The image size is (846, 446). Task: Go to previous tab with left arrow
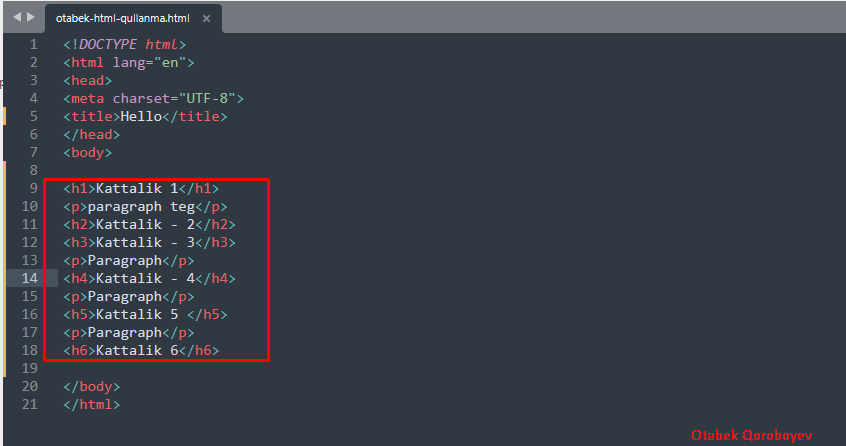(17, 17)
